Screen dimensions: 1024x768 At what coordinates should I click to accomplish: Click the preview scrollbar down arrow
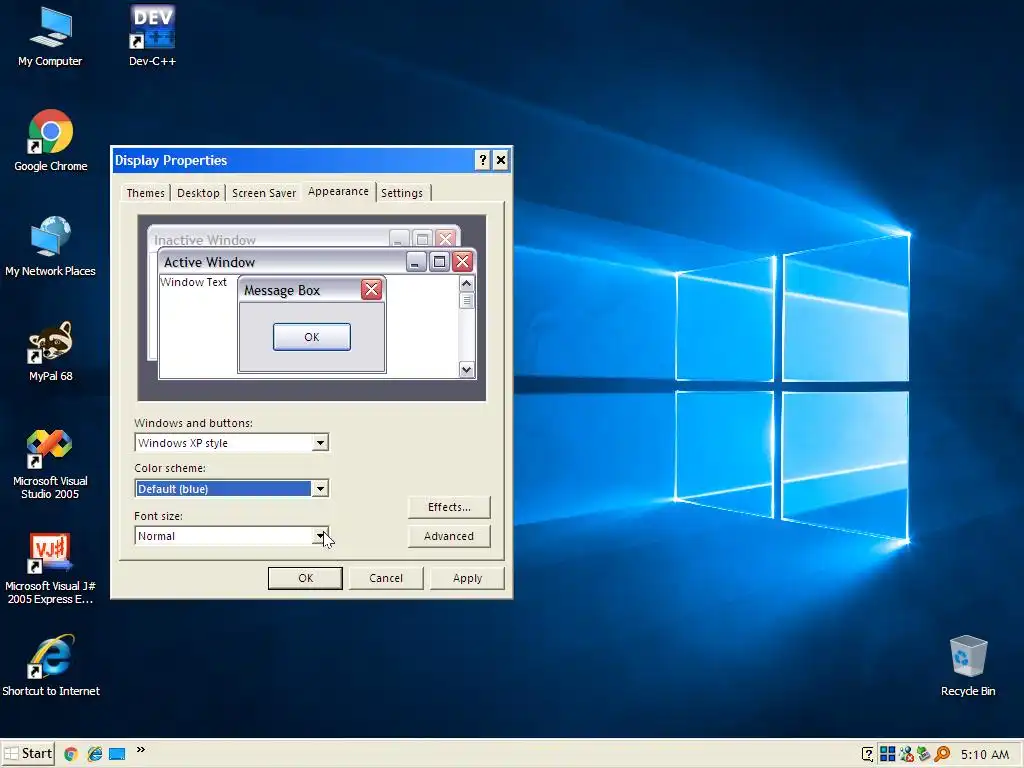click(466, 369)
